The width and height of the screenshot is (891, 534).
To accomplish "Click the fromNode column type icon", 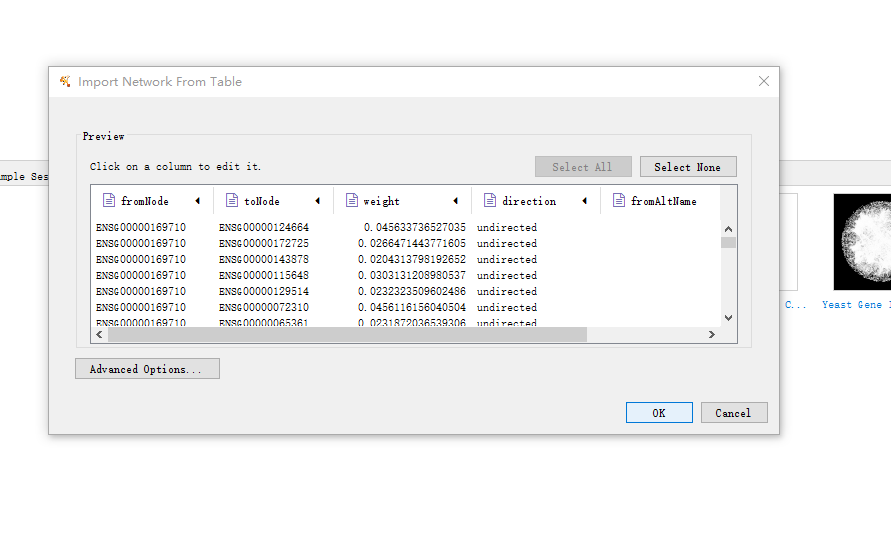I will (x=109, y=201).
